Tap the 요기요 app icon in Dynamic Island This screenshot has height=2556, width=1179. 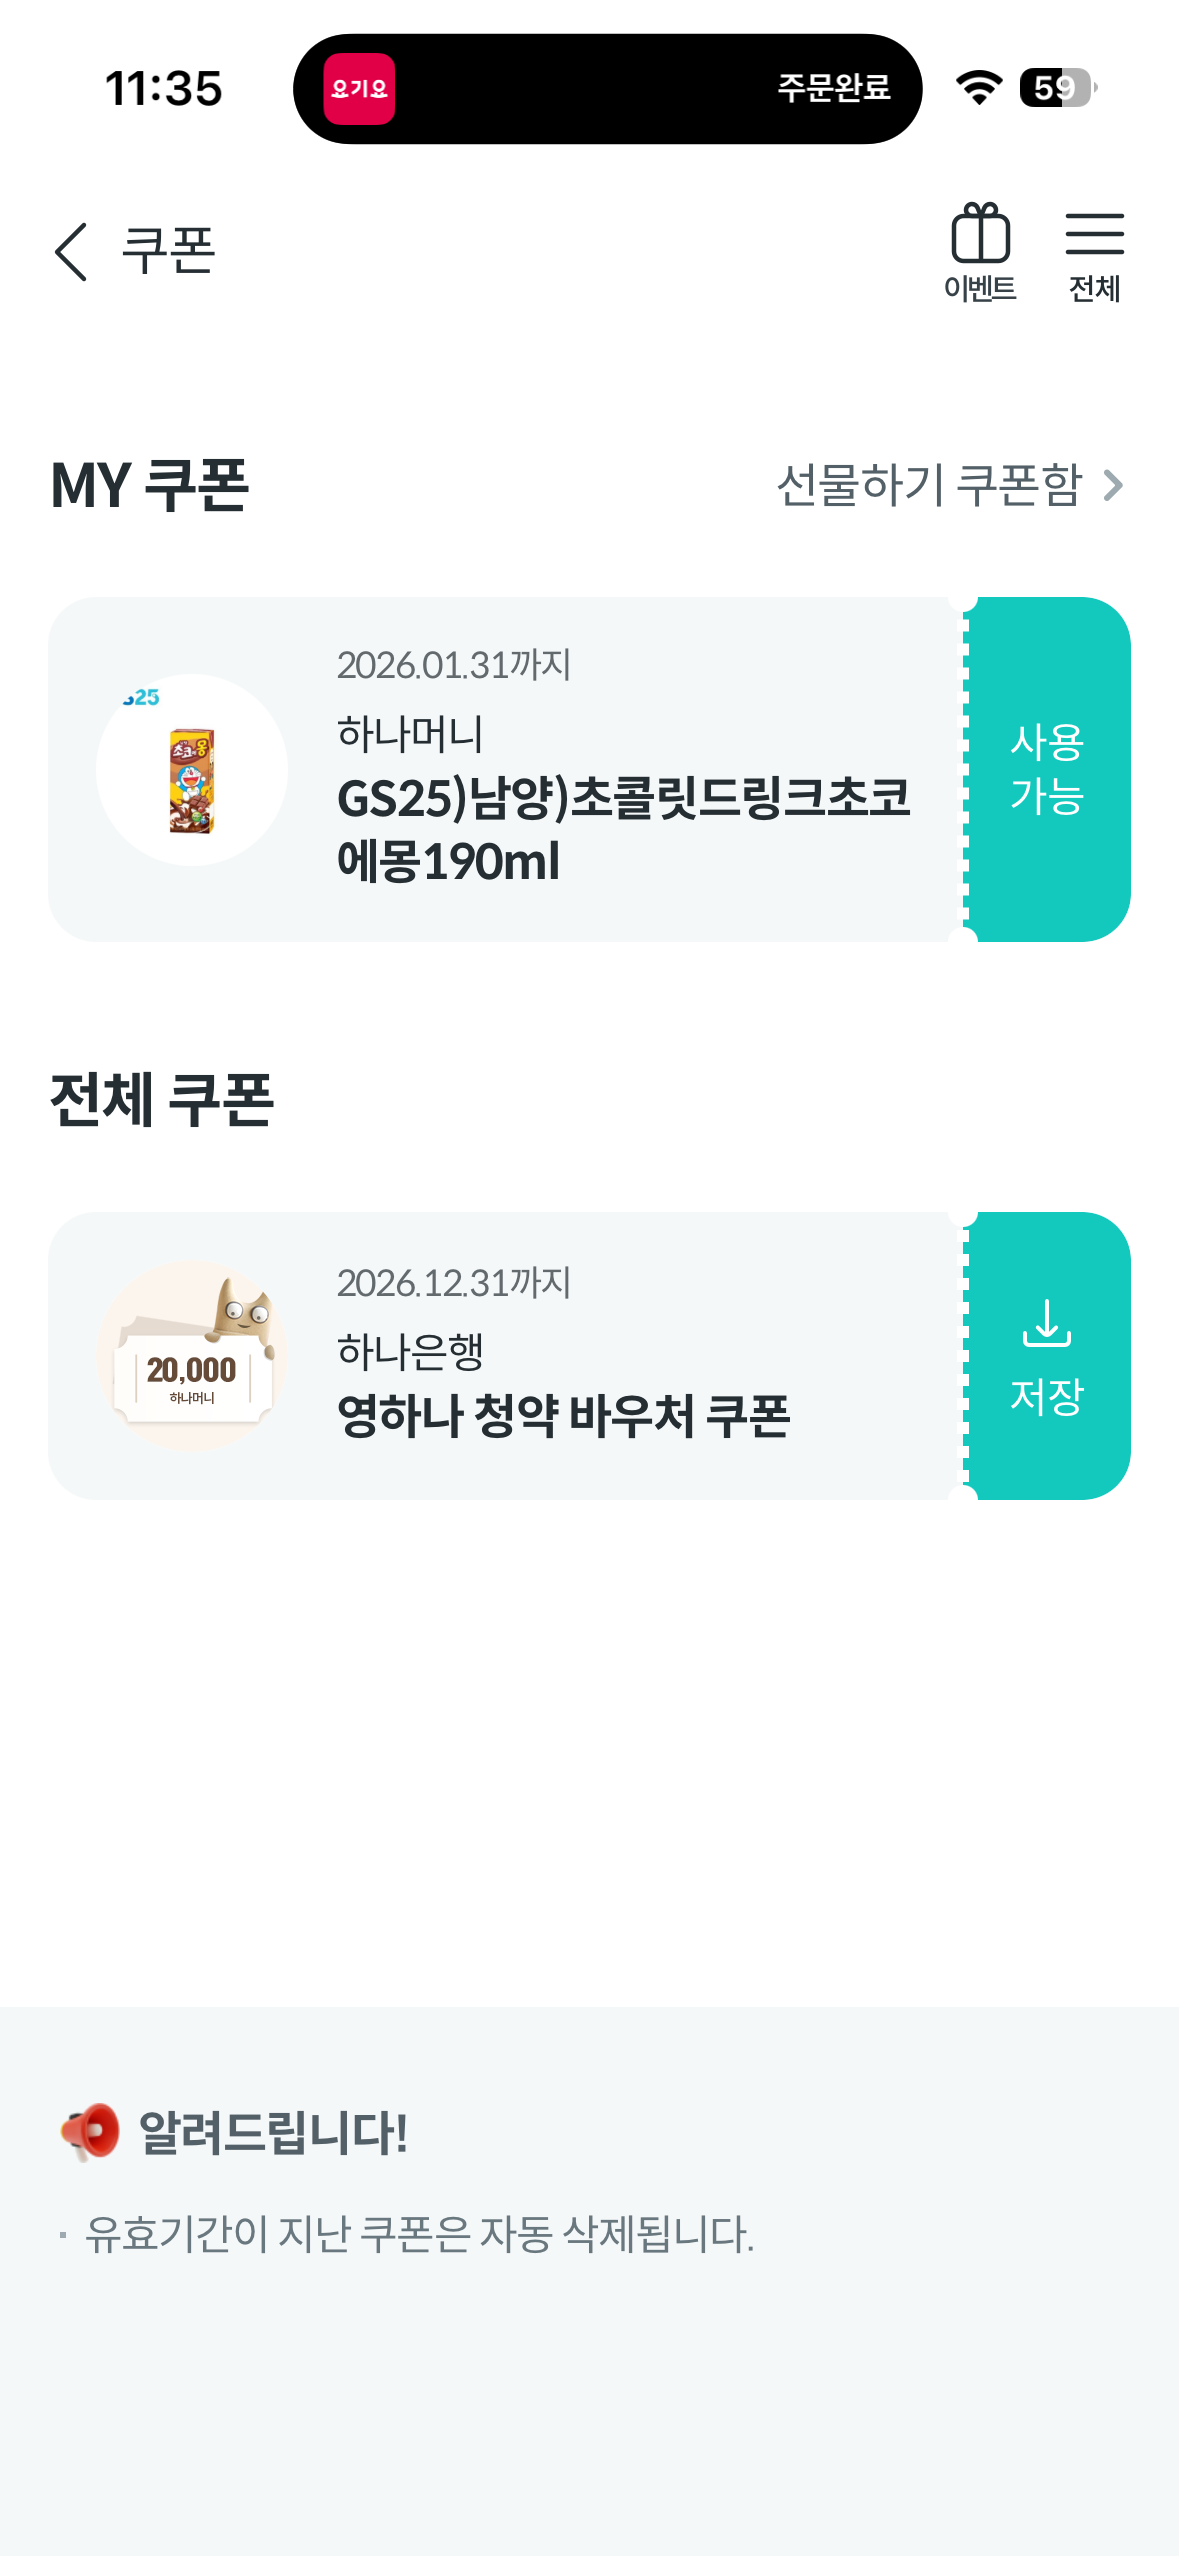click(359, 89)
